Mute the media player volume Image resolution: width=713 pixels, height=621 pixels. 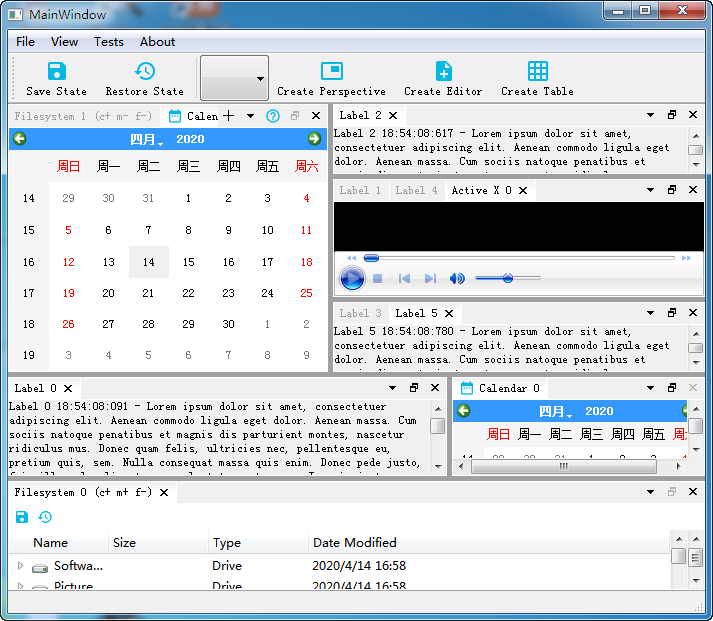[x=457, y=278]
